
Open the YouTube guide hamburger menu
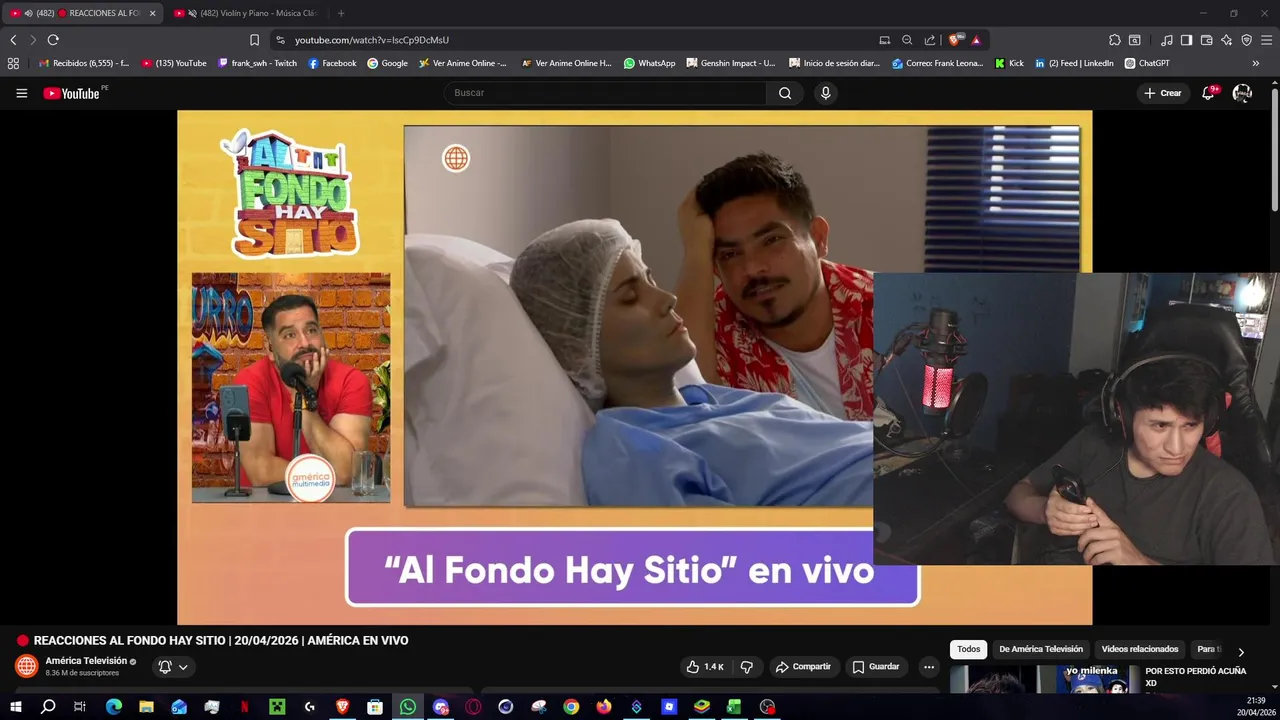21,93
